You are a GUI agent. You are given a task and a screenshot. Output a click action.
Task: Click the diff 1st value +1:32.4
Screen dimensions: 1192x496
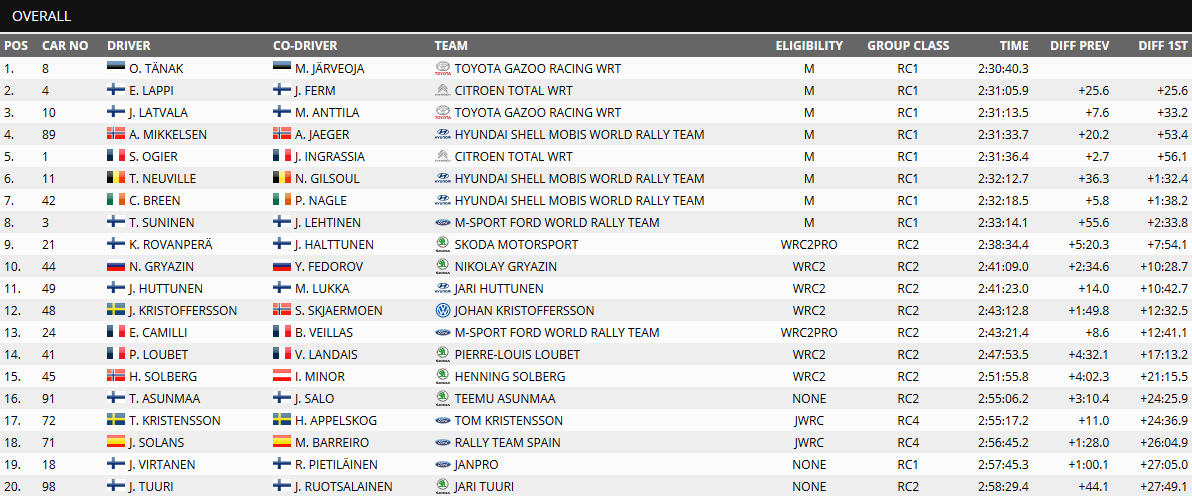pyautogui.click(x=1167, y=179)
